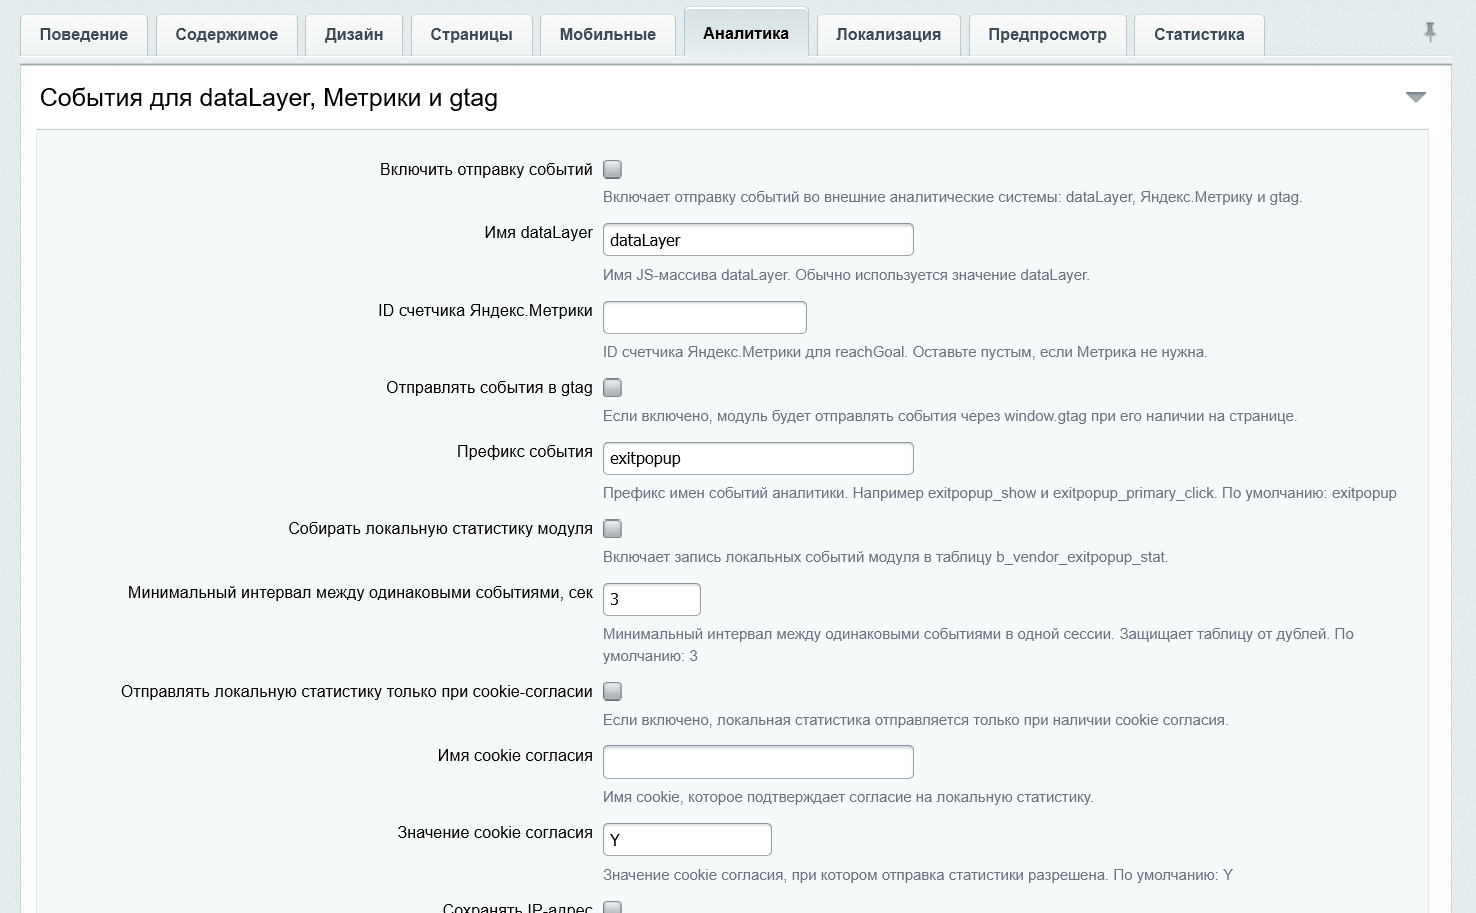
Task: Select the Мобильные tab
Action: tap(608, 35)
